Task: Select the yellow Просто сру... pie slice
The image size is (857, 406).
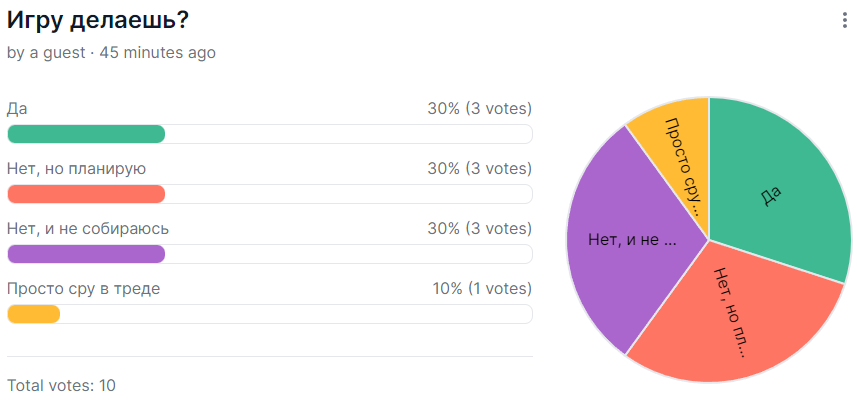Action: coord(680,158)
